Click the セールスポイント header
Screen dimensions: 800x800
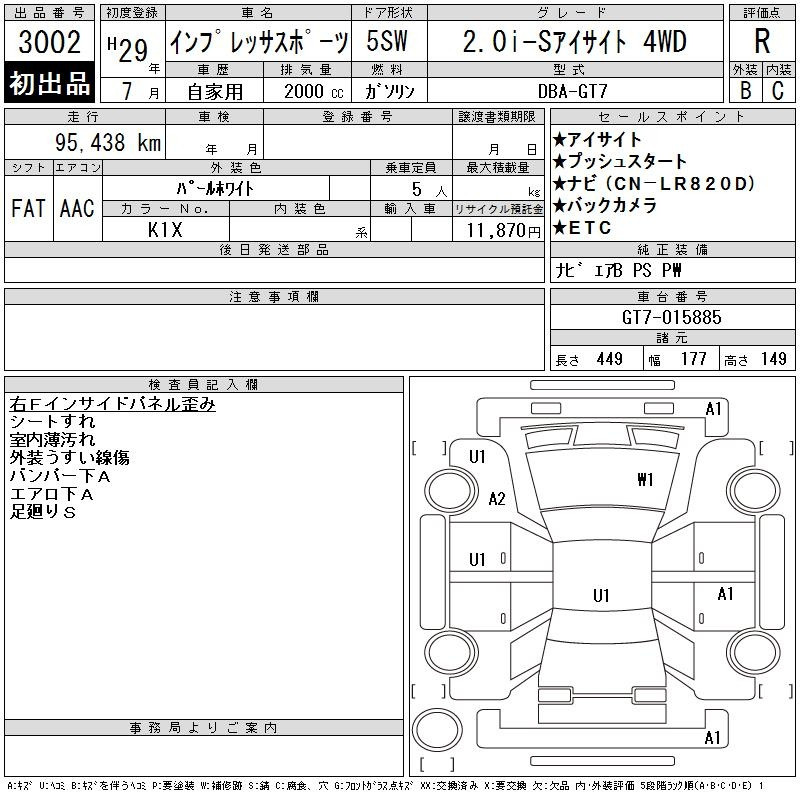(672, 116)
